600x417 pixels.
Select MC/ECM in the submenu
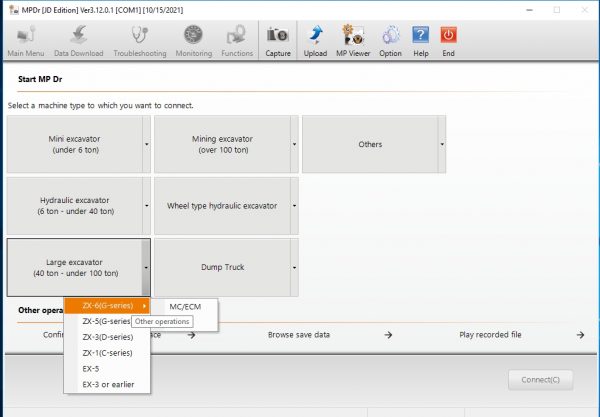(185, 306)
